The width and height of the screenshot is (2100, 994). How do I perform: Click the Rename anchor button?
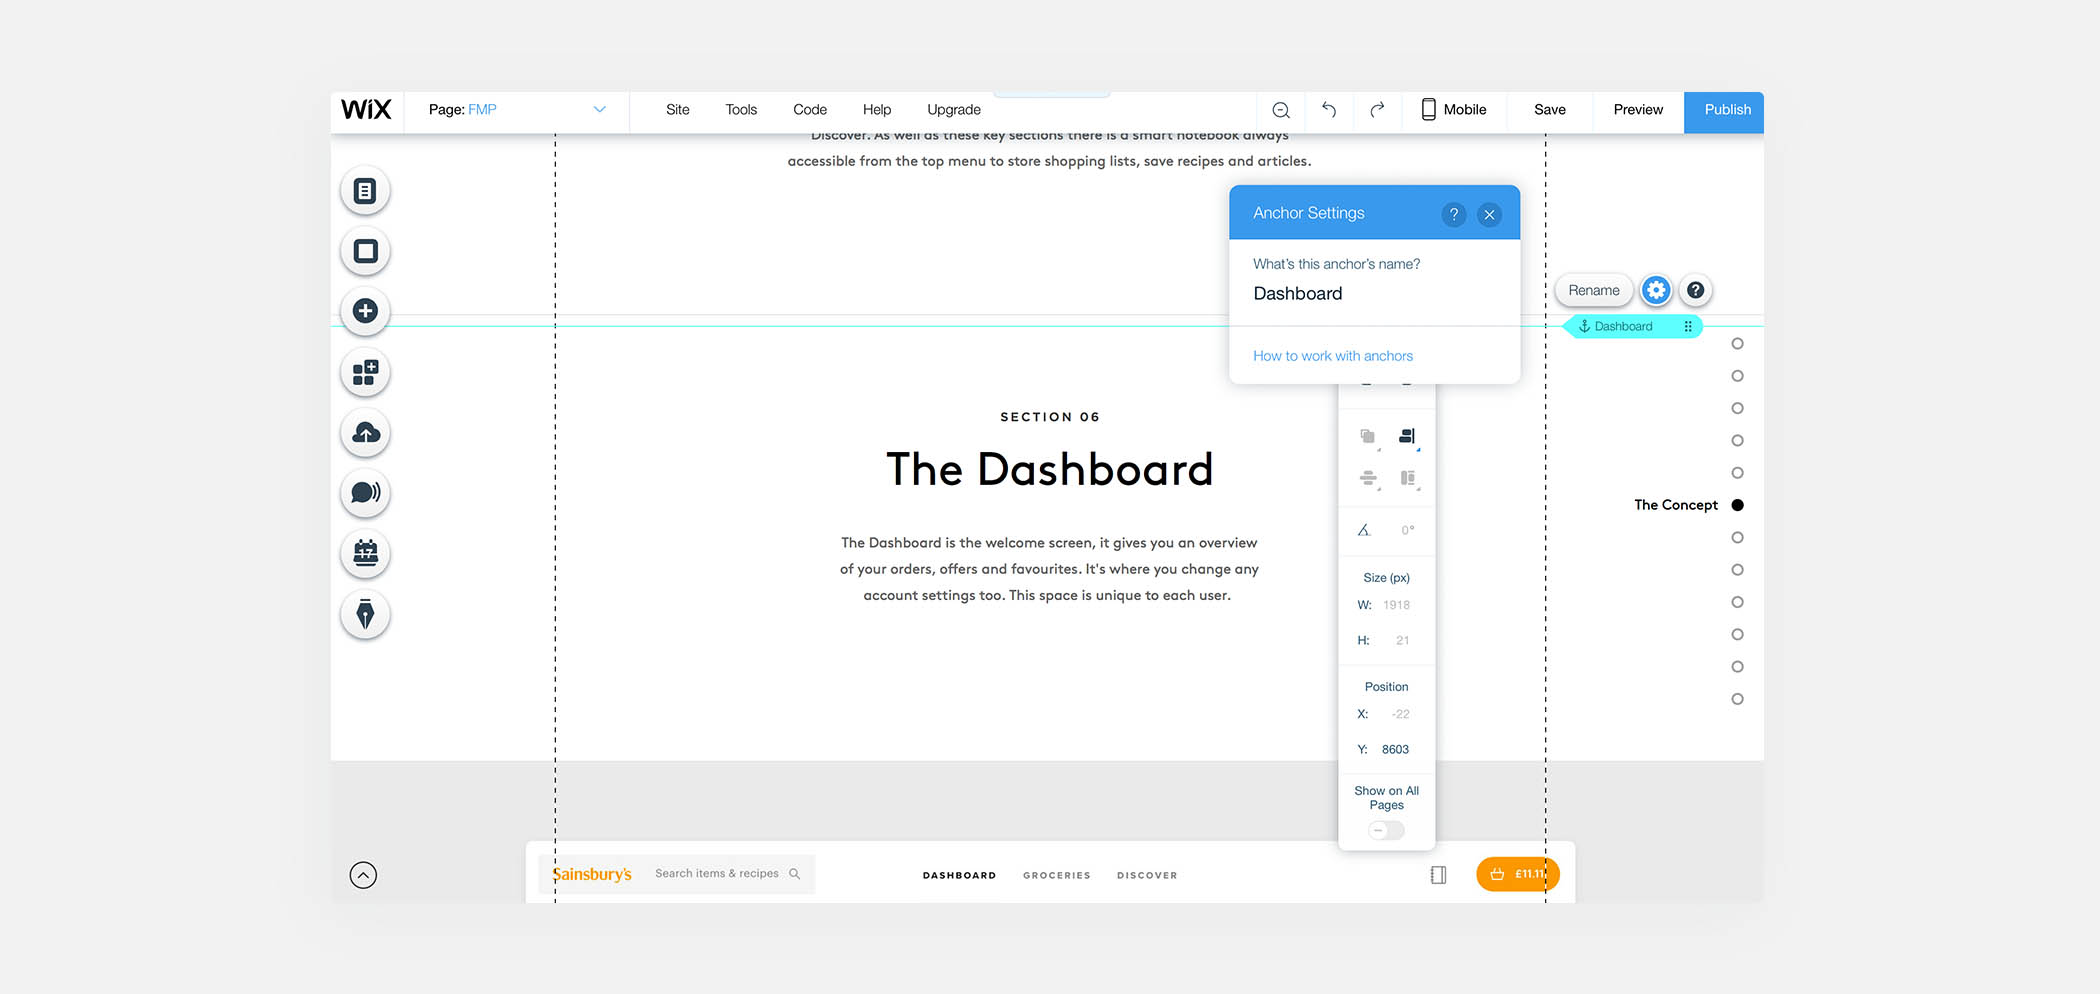pos(1594,290)
